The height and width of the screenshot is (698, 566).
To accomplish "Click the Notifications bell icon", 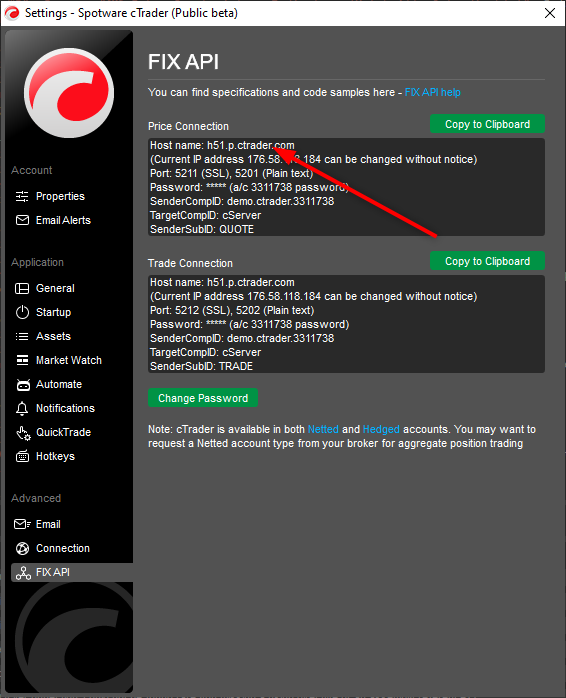I will pos(22,409).
